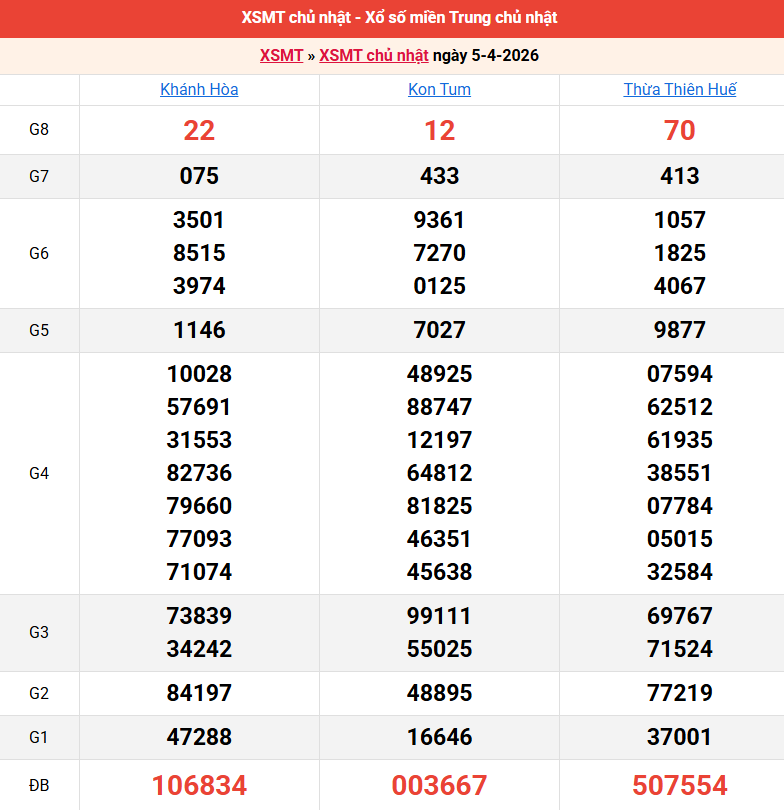Select the G8 number 22 for Khánh Hòa
Image resolution: width=784 pixels, height=810 pixels.
pyautogui.click(x=199, y=131)
